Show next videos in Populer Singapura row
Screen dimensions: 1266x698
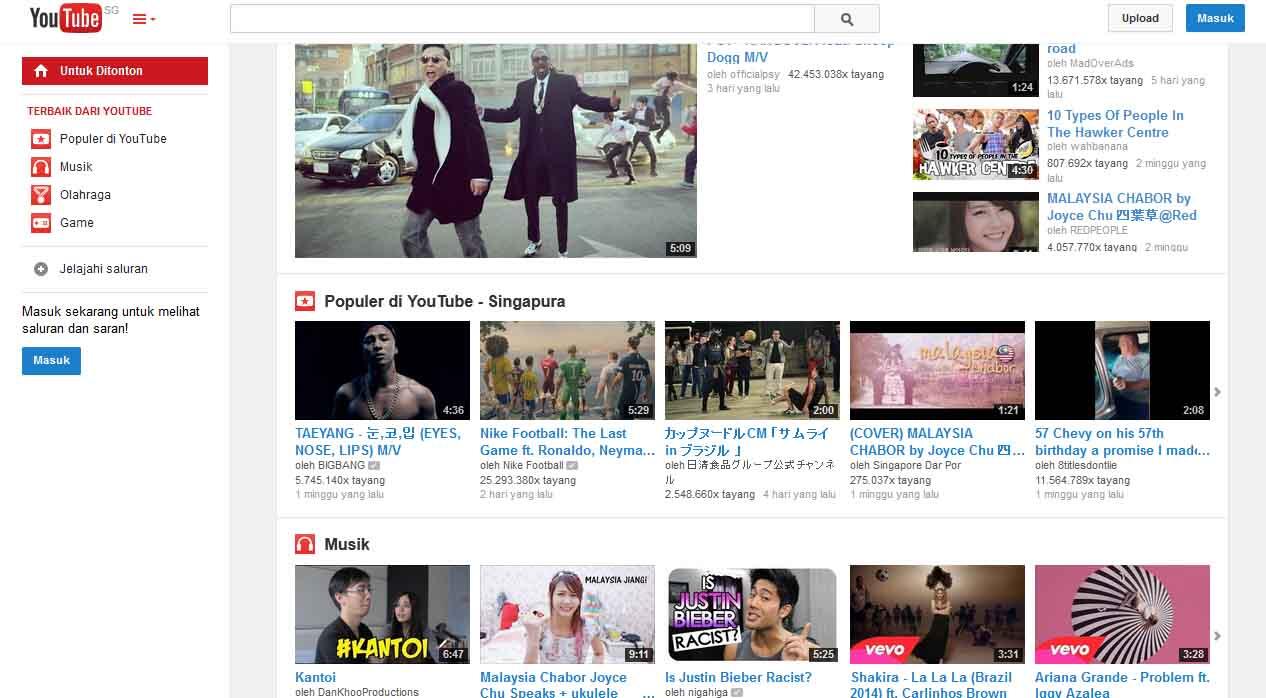click(x=1217, y=392)
